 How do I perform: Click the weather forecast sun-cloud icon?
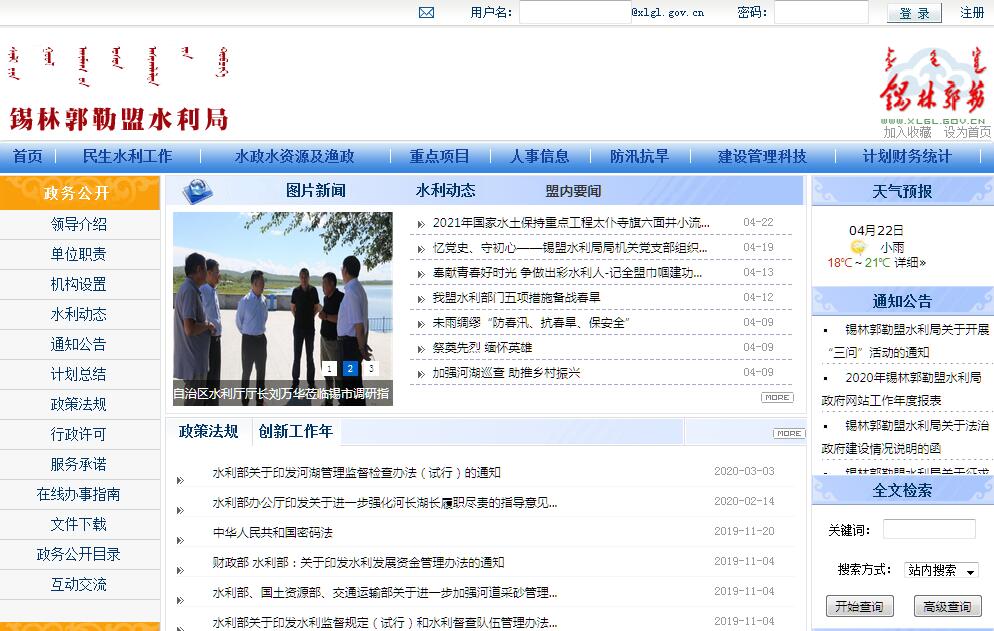[858, 247]
